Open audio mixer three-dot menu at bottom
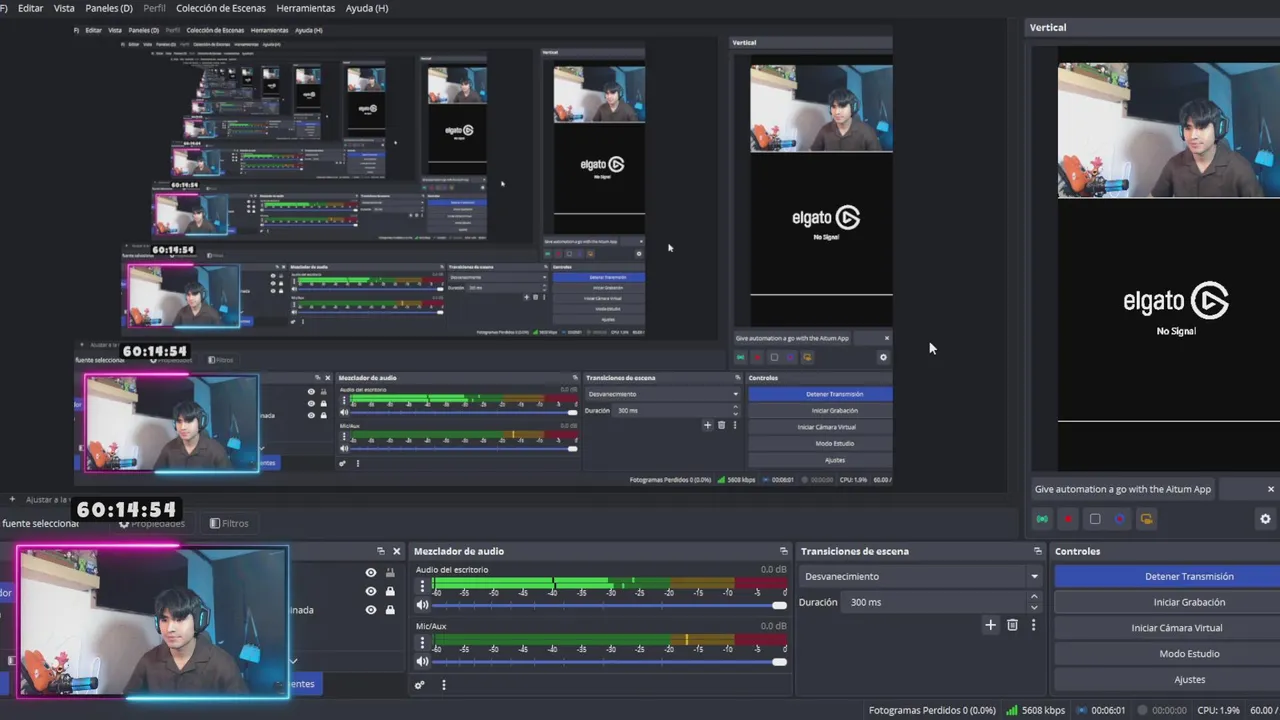1280x720 pixels. [x=444, y=685]
